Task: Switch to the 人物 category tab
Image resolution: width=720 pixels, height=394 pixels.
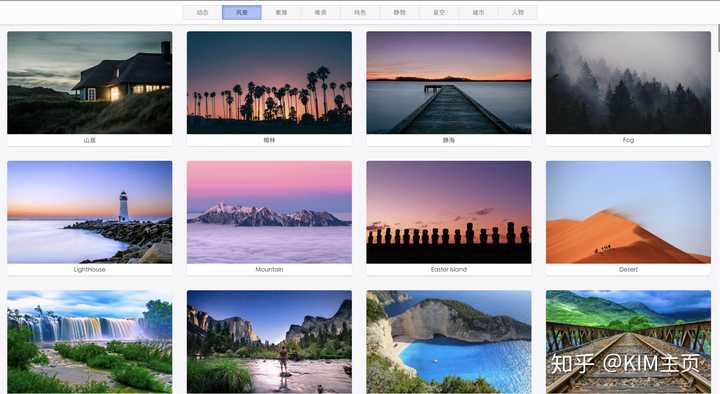Action: click(518, 12)
